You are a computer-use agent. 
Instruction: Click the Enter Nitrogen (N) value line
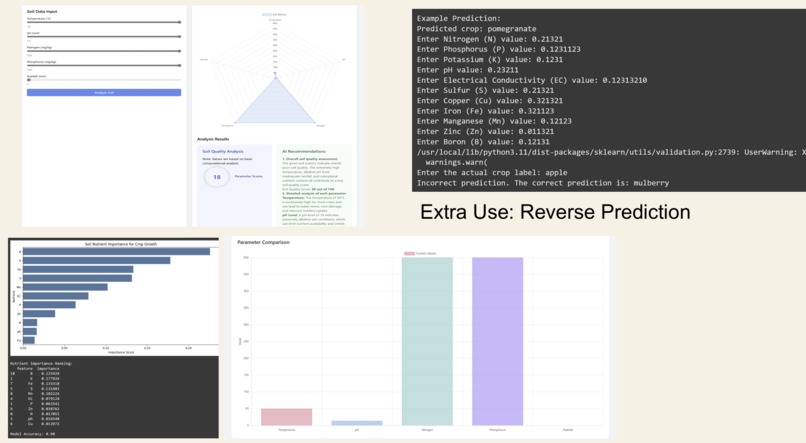pyautogui.click(x=490, y=39)
